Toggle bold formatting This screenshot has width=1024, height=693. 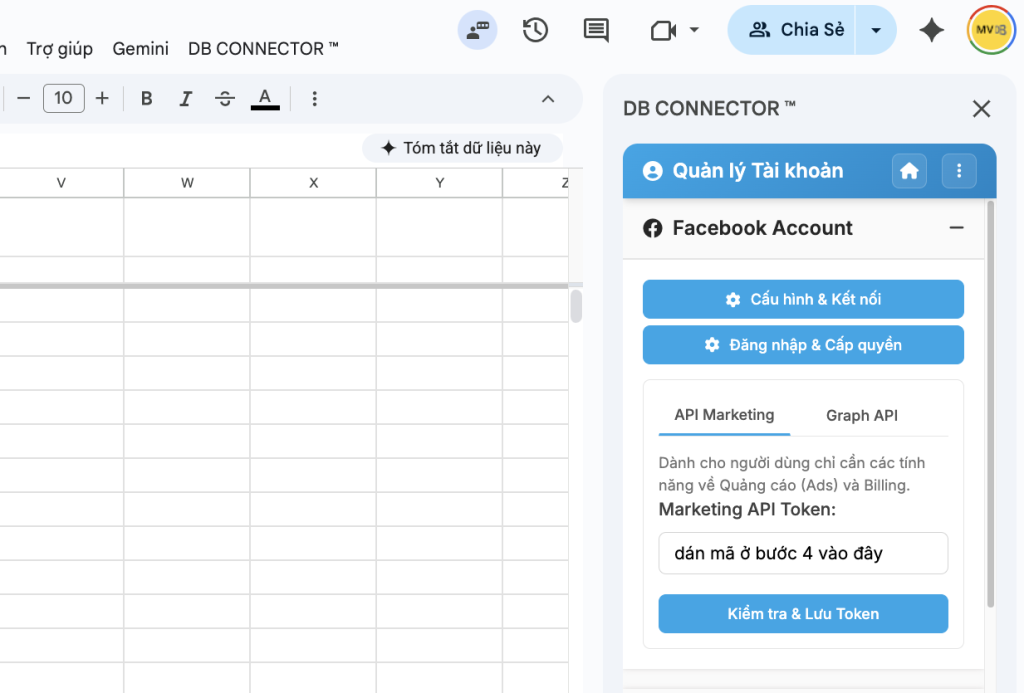(147, 98)
